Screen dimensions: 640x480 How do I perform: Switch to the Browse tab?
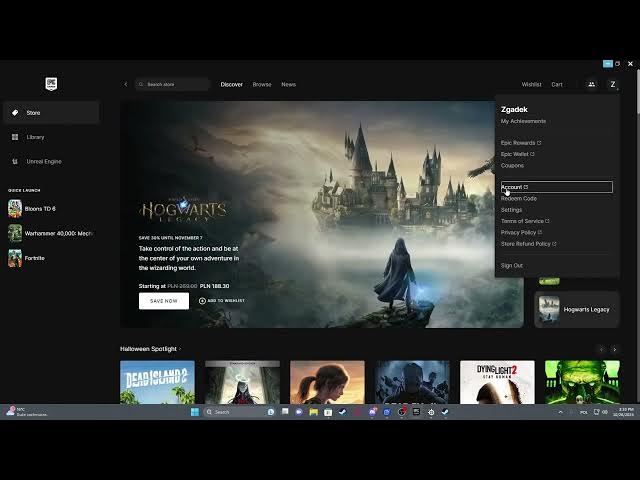[262, 84]
